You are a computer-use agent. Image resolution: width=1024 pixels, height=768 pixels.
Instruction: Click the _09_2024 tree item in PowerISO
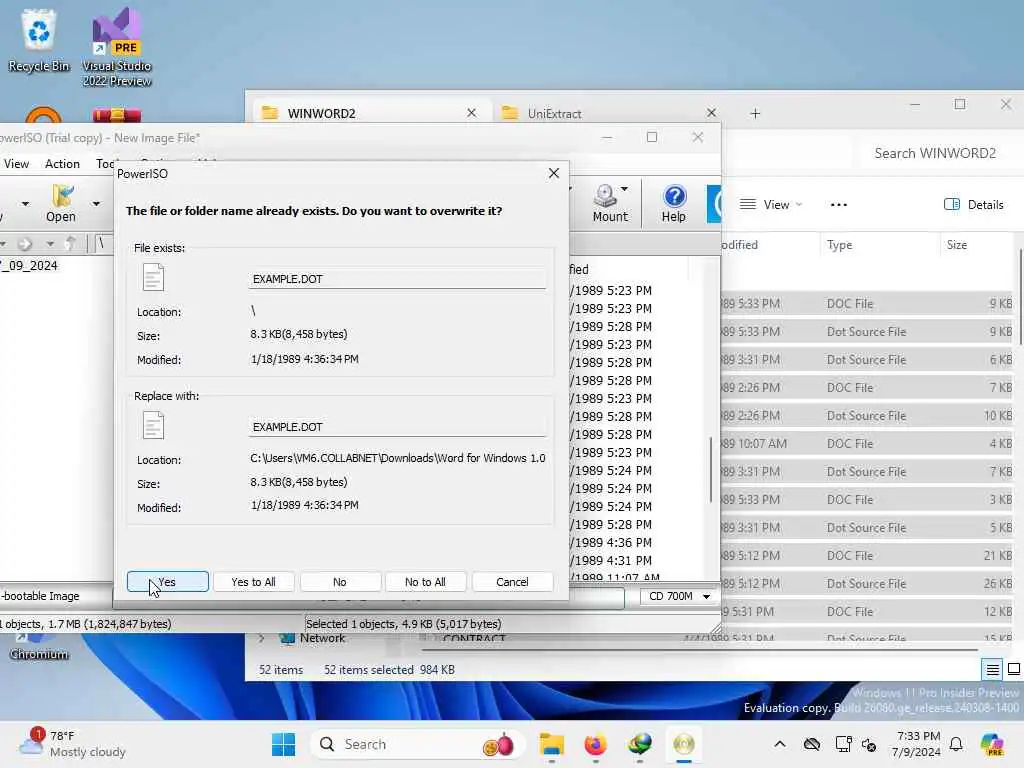(x=29, y=266)
